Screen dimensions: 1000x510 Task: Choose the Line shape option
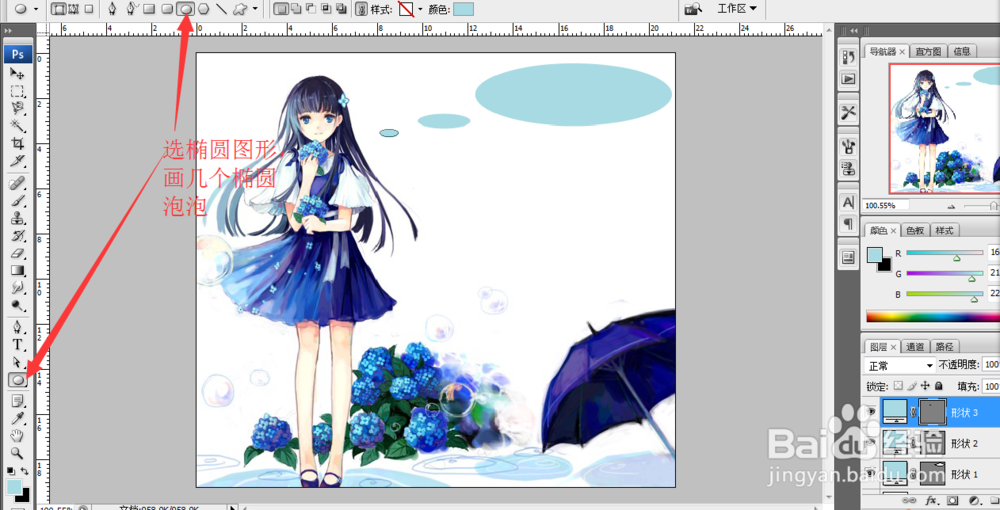tap(221, 9)
